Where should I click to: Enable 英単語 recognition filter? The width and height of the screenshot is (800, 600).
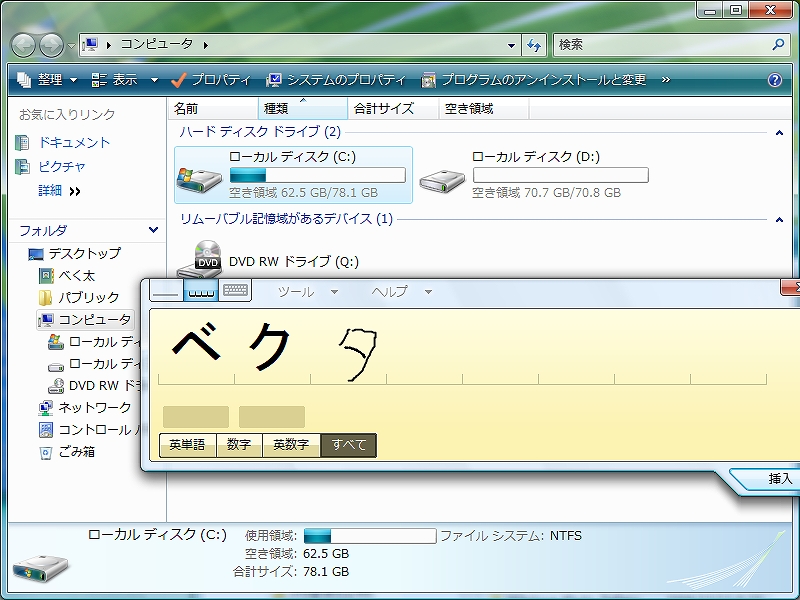tap(187, 445)
